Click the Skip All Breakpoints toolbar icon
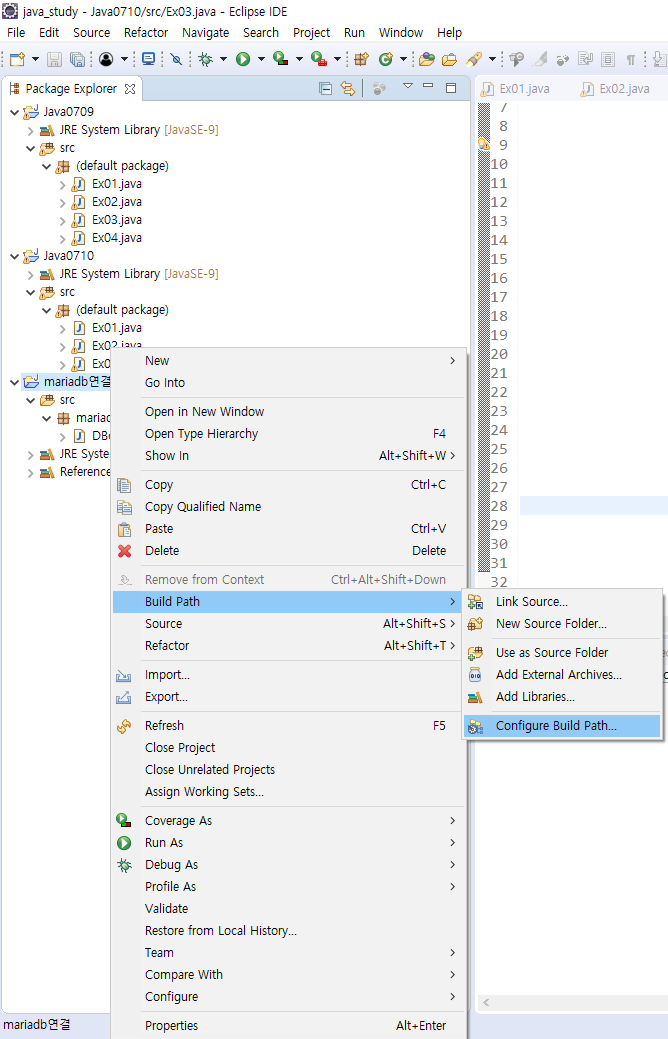This screenshot has height=1039, width=668. [176, 60]
